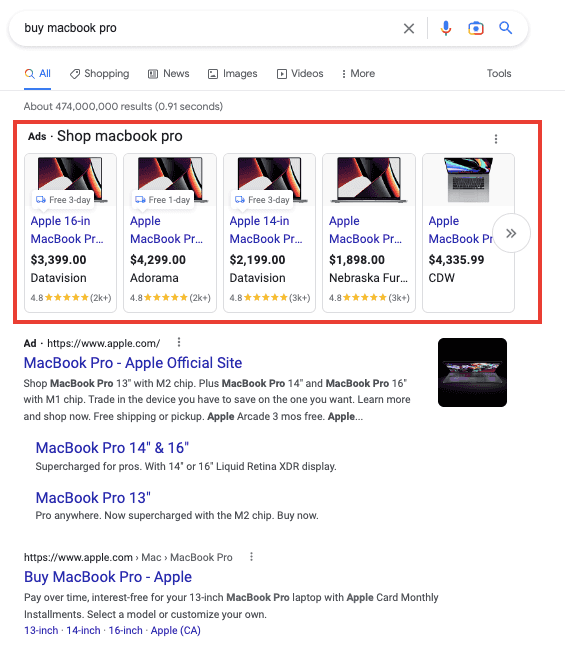Open the three-dot menu beside the apple.com ad URL
This screenshot has height=650, width=565.
pyautogui.click(x=179, y=342)
